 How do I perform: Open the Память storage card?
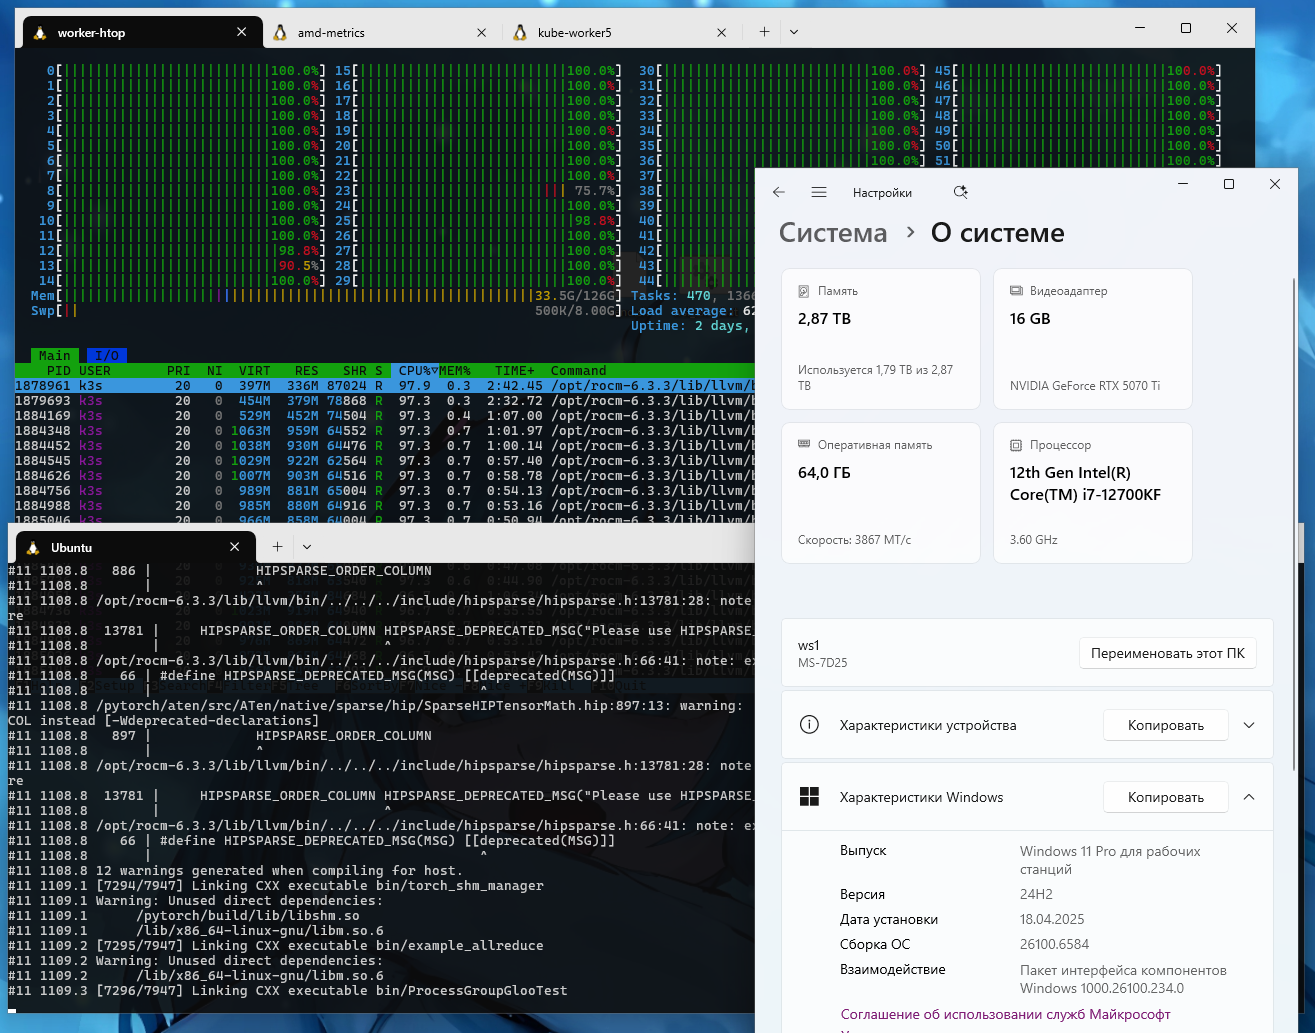pyautogui.click(x=880, y=339)
